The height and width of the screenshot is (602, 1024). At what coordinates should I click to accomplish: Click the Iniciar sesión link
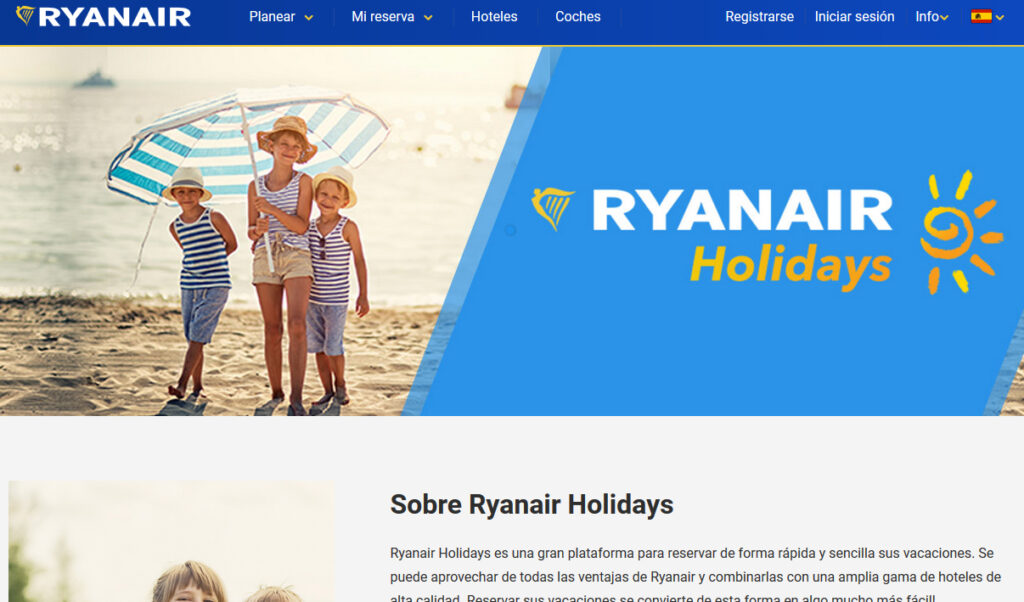854,16
